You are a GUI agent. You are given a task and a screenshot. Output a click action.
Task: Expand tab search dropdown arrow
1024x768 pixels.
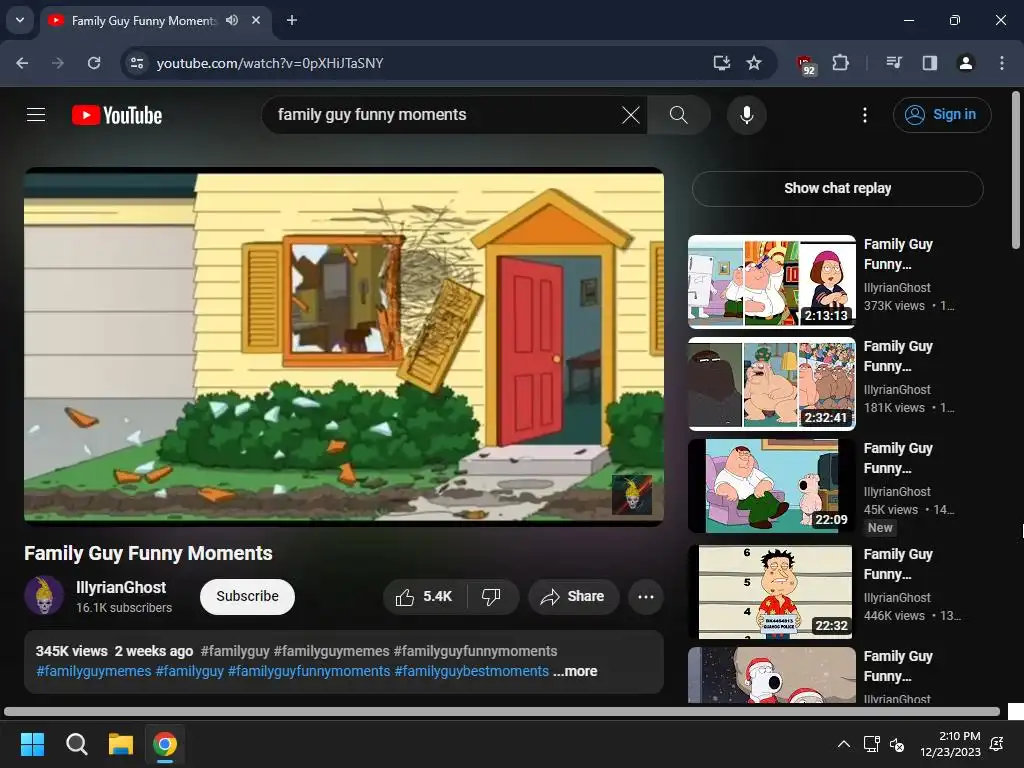pyautogui.click(x=20, y=20)
